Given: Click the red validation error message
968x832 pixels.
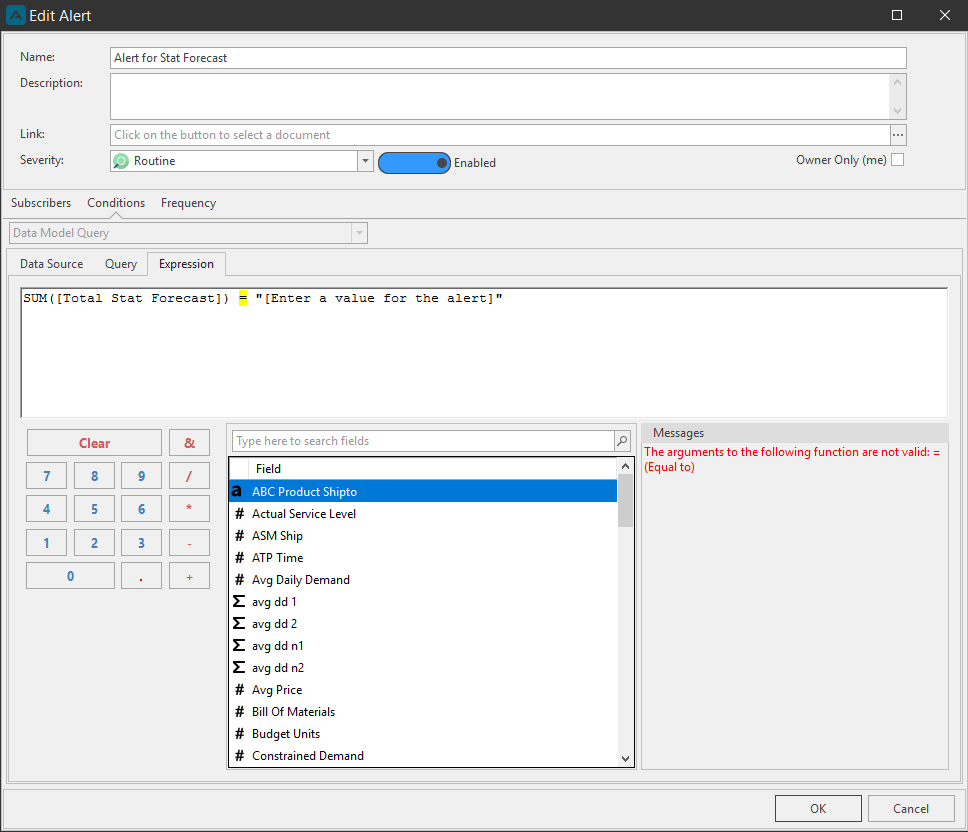Looking at the screenshot, I should [x=791, y=459].
